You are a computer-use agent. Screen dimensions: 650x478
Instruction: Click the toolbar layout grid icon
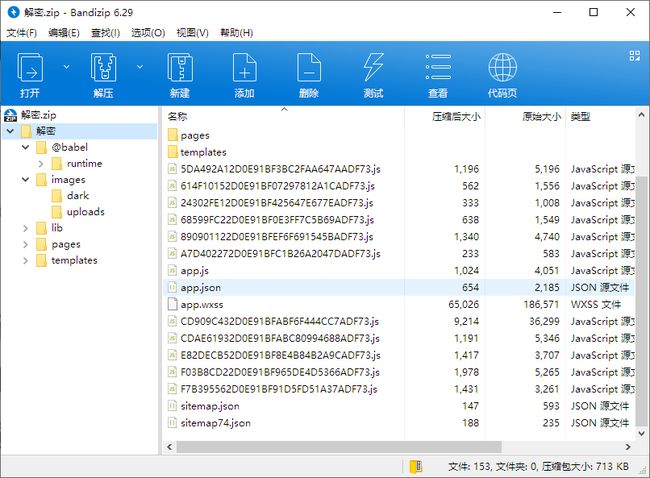(634, 56)
